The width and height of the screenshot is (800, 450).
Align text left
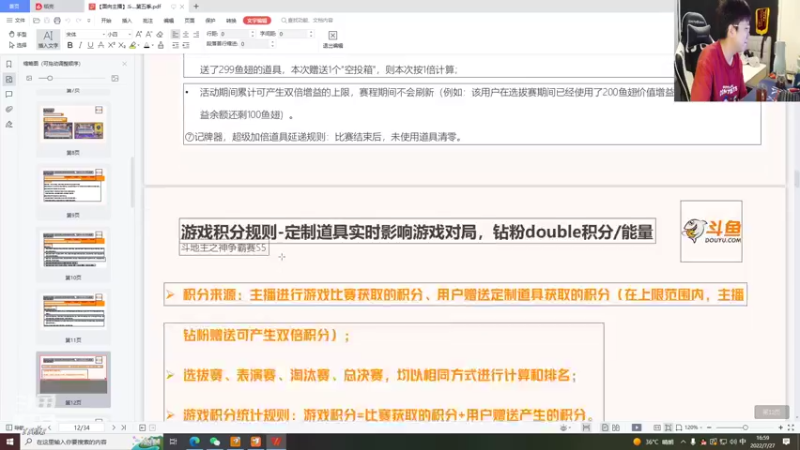175,34
